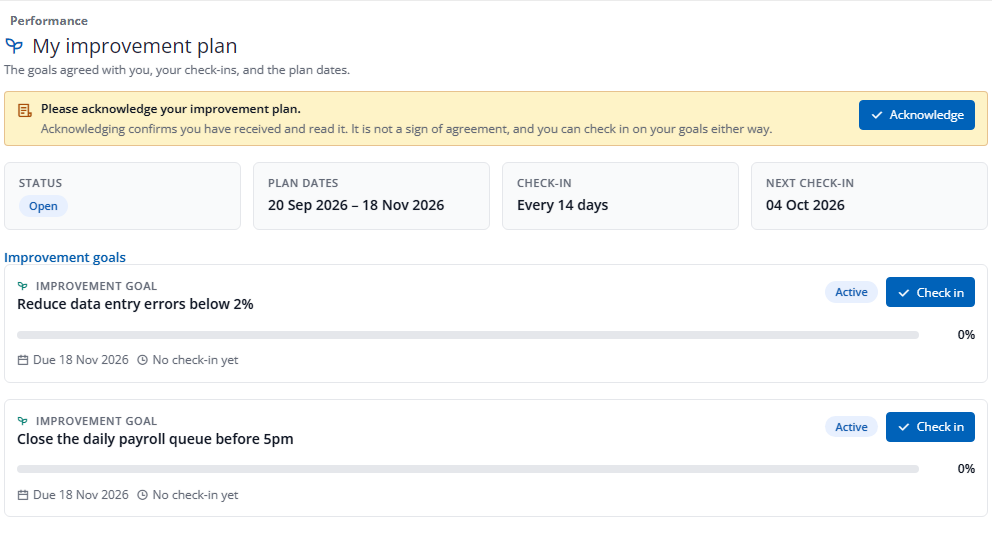Click the goal title Close the daily payroll queue before 5pm
This screenshot has height=537, width=992.
click(x=155, y=439)
